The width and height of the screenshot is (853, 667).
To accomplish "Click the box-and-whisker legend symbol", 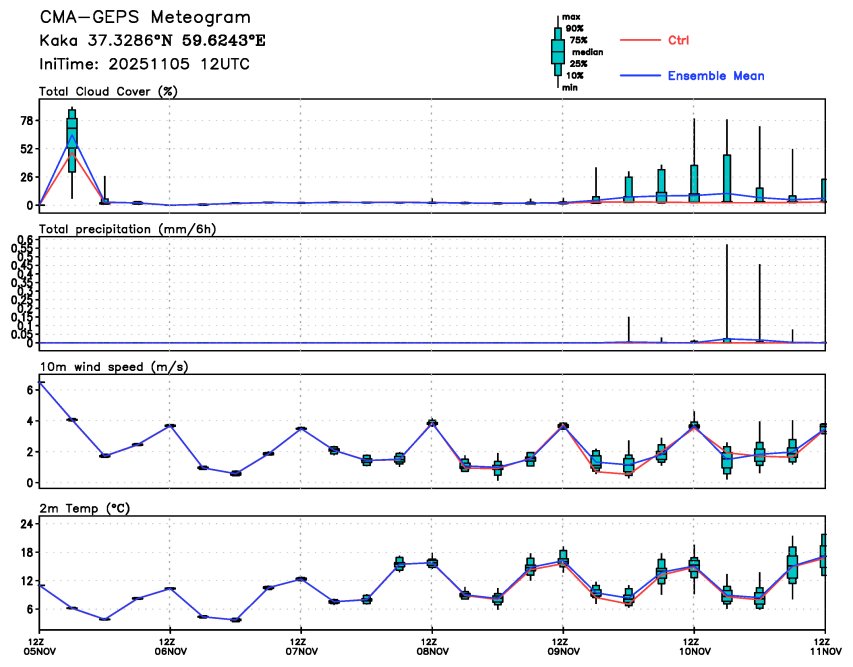I will pyautogui.click(x=557, y=52).
